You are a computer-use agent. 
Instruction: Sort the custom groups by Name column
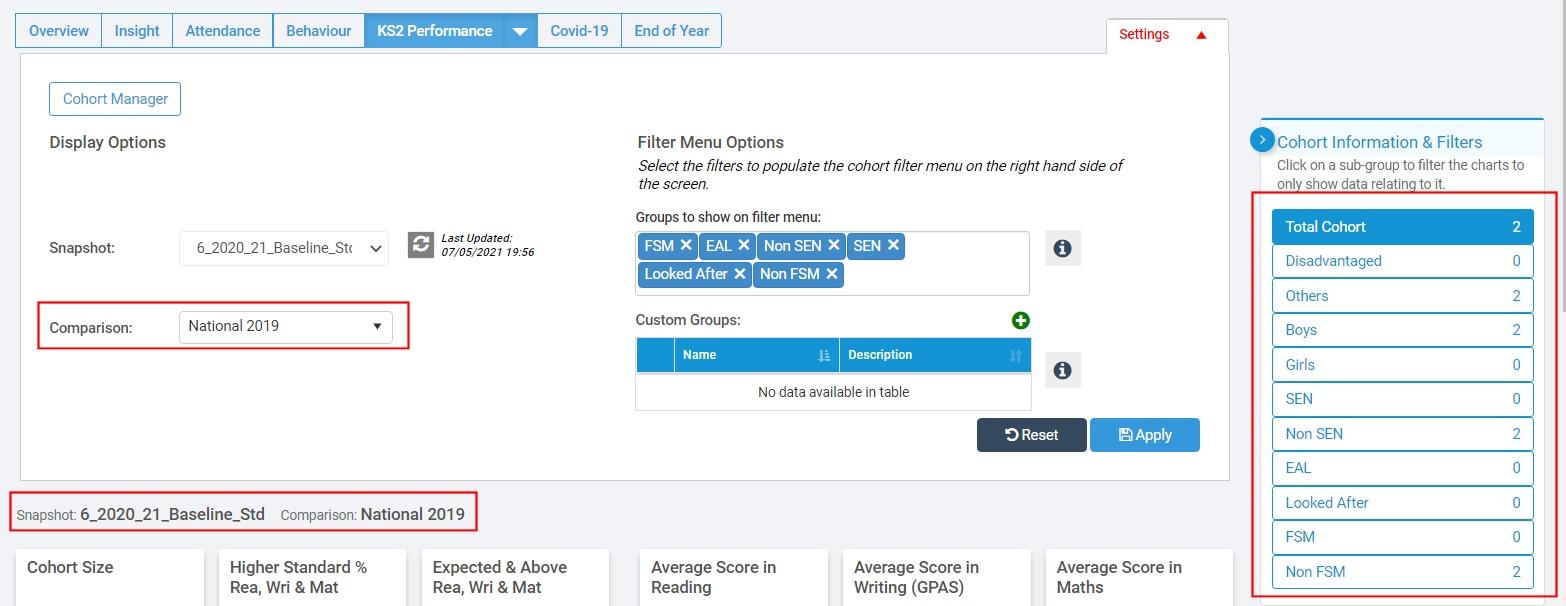click(823, 356)
